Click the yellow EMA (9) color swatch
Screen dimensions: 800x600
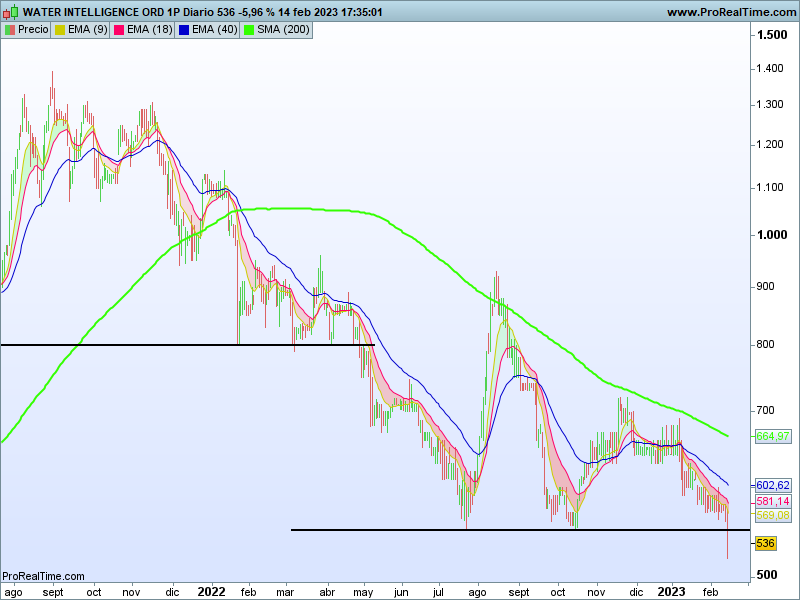[60, 30]
